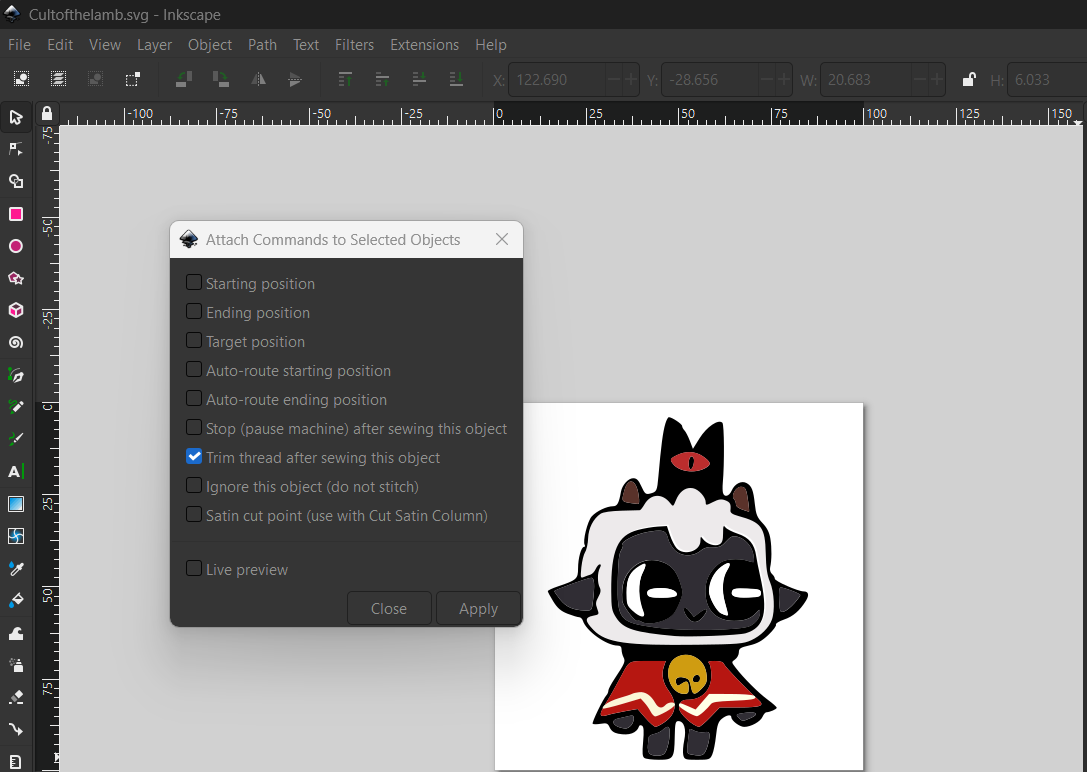Activate the Gradient tool
1087x772 pixels.
(16, 504)
